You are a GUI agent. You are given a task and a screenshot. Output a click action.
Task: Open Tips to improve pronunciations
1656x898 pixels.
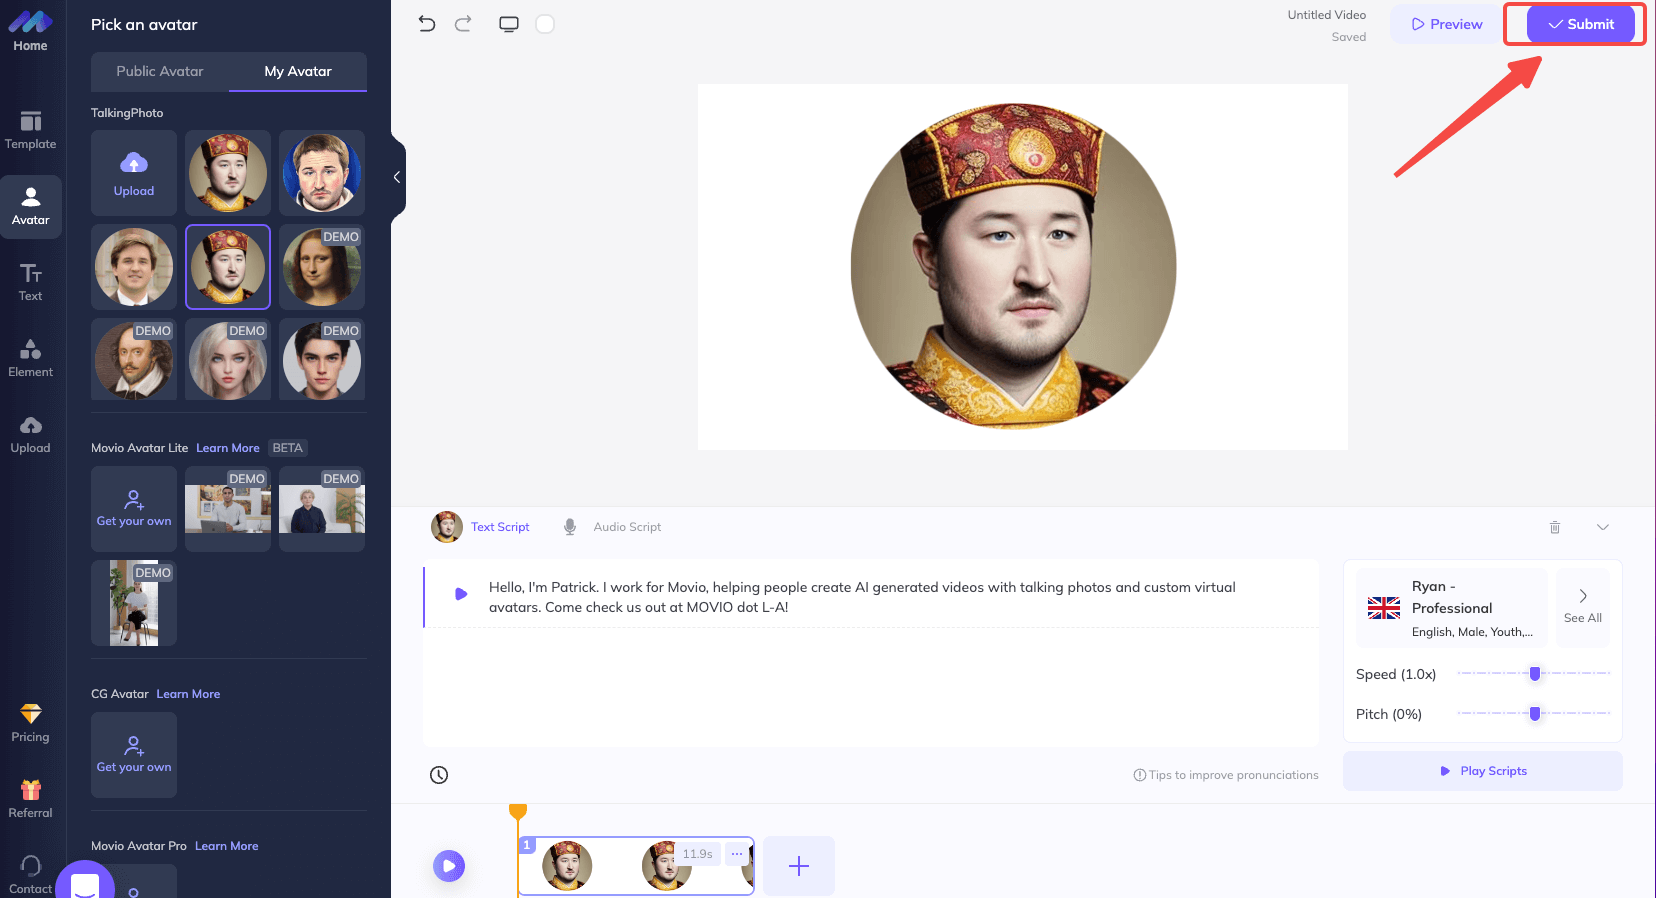tap(1226, 775)
